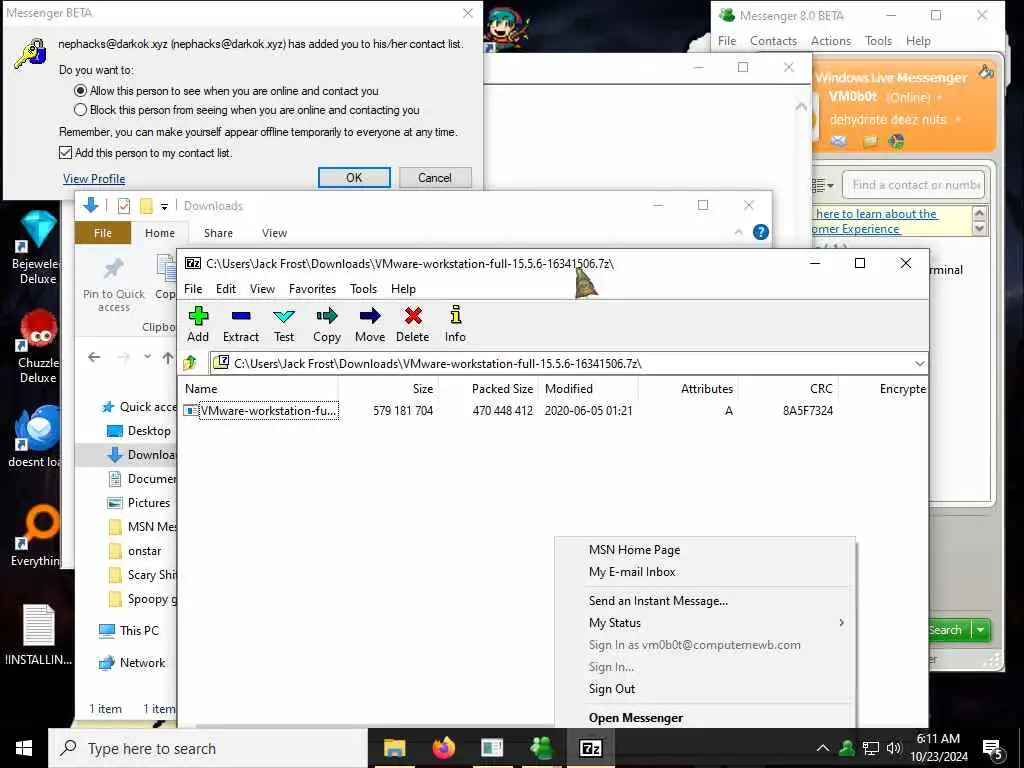
Task: Click the taskbar search box
Action: (x=208, y=748)
